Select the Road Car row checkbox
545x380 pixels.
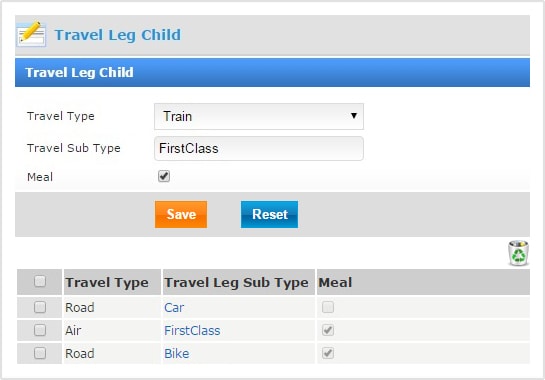pos(40,307)
